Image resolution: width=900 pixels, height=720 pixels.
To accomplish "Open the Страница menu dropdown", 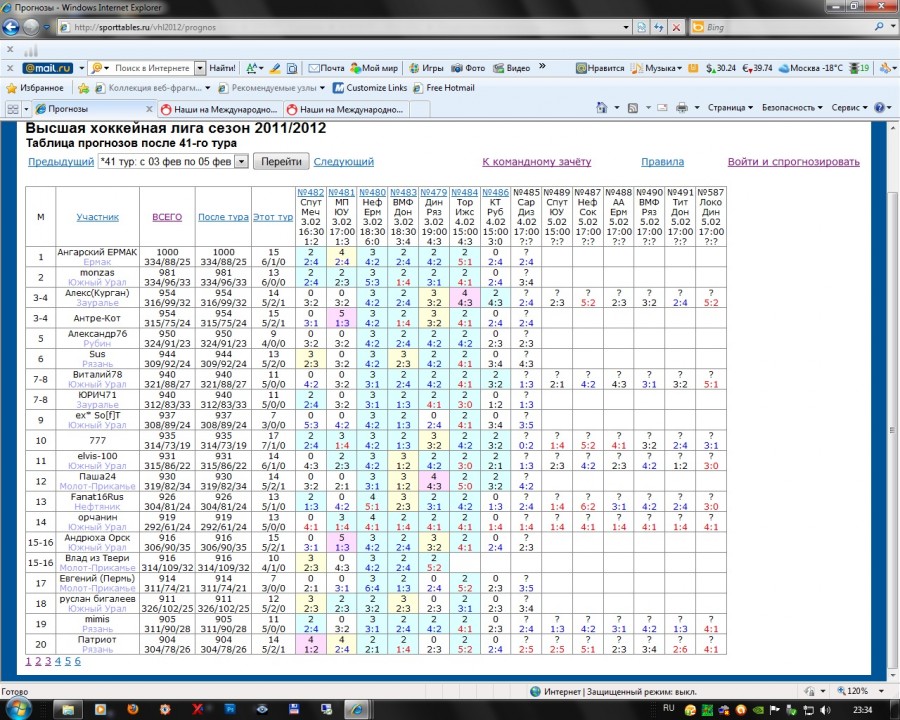I will 730,108.
